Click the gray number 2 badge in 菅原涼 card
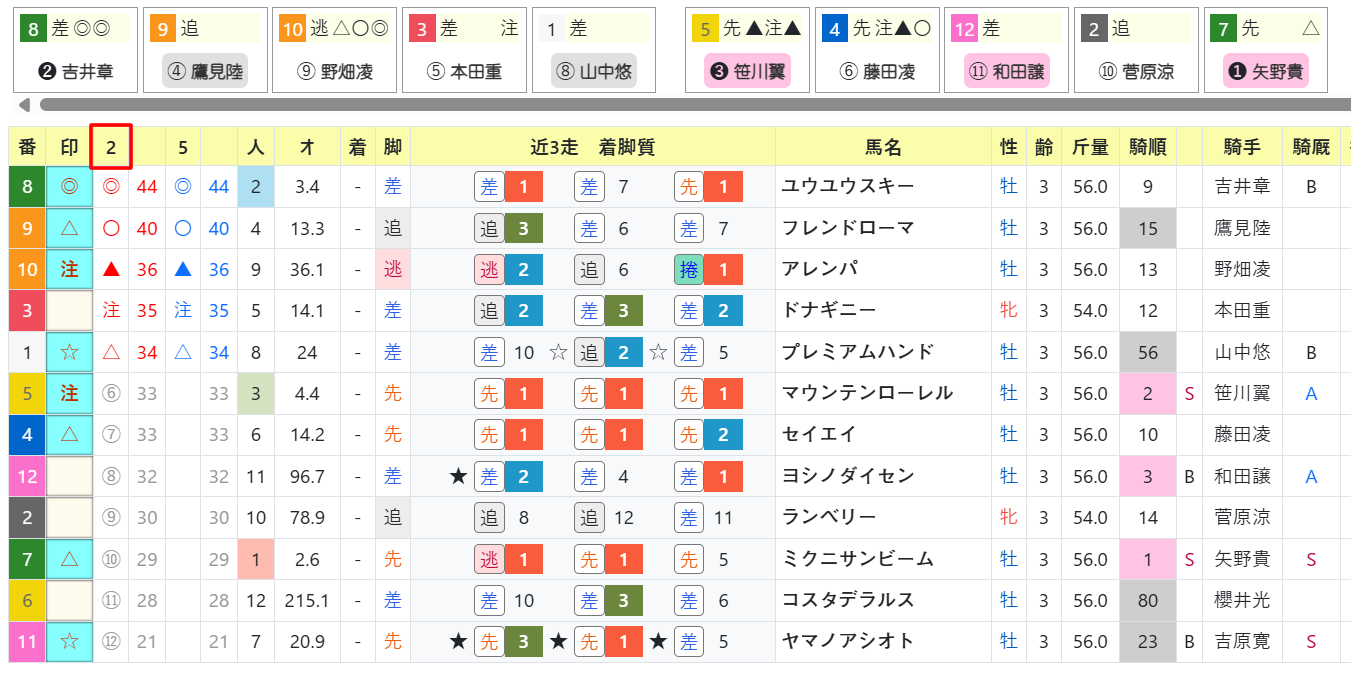 point(1094,29)
